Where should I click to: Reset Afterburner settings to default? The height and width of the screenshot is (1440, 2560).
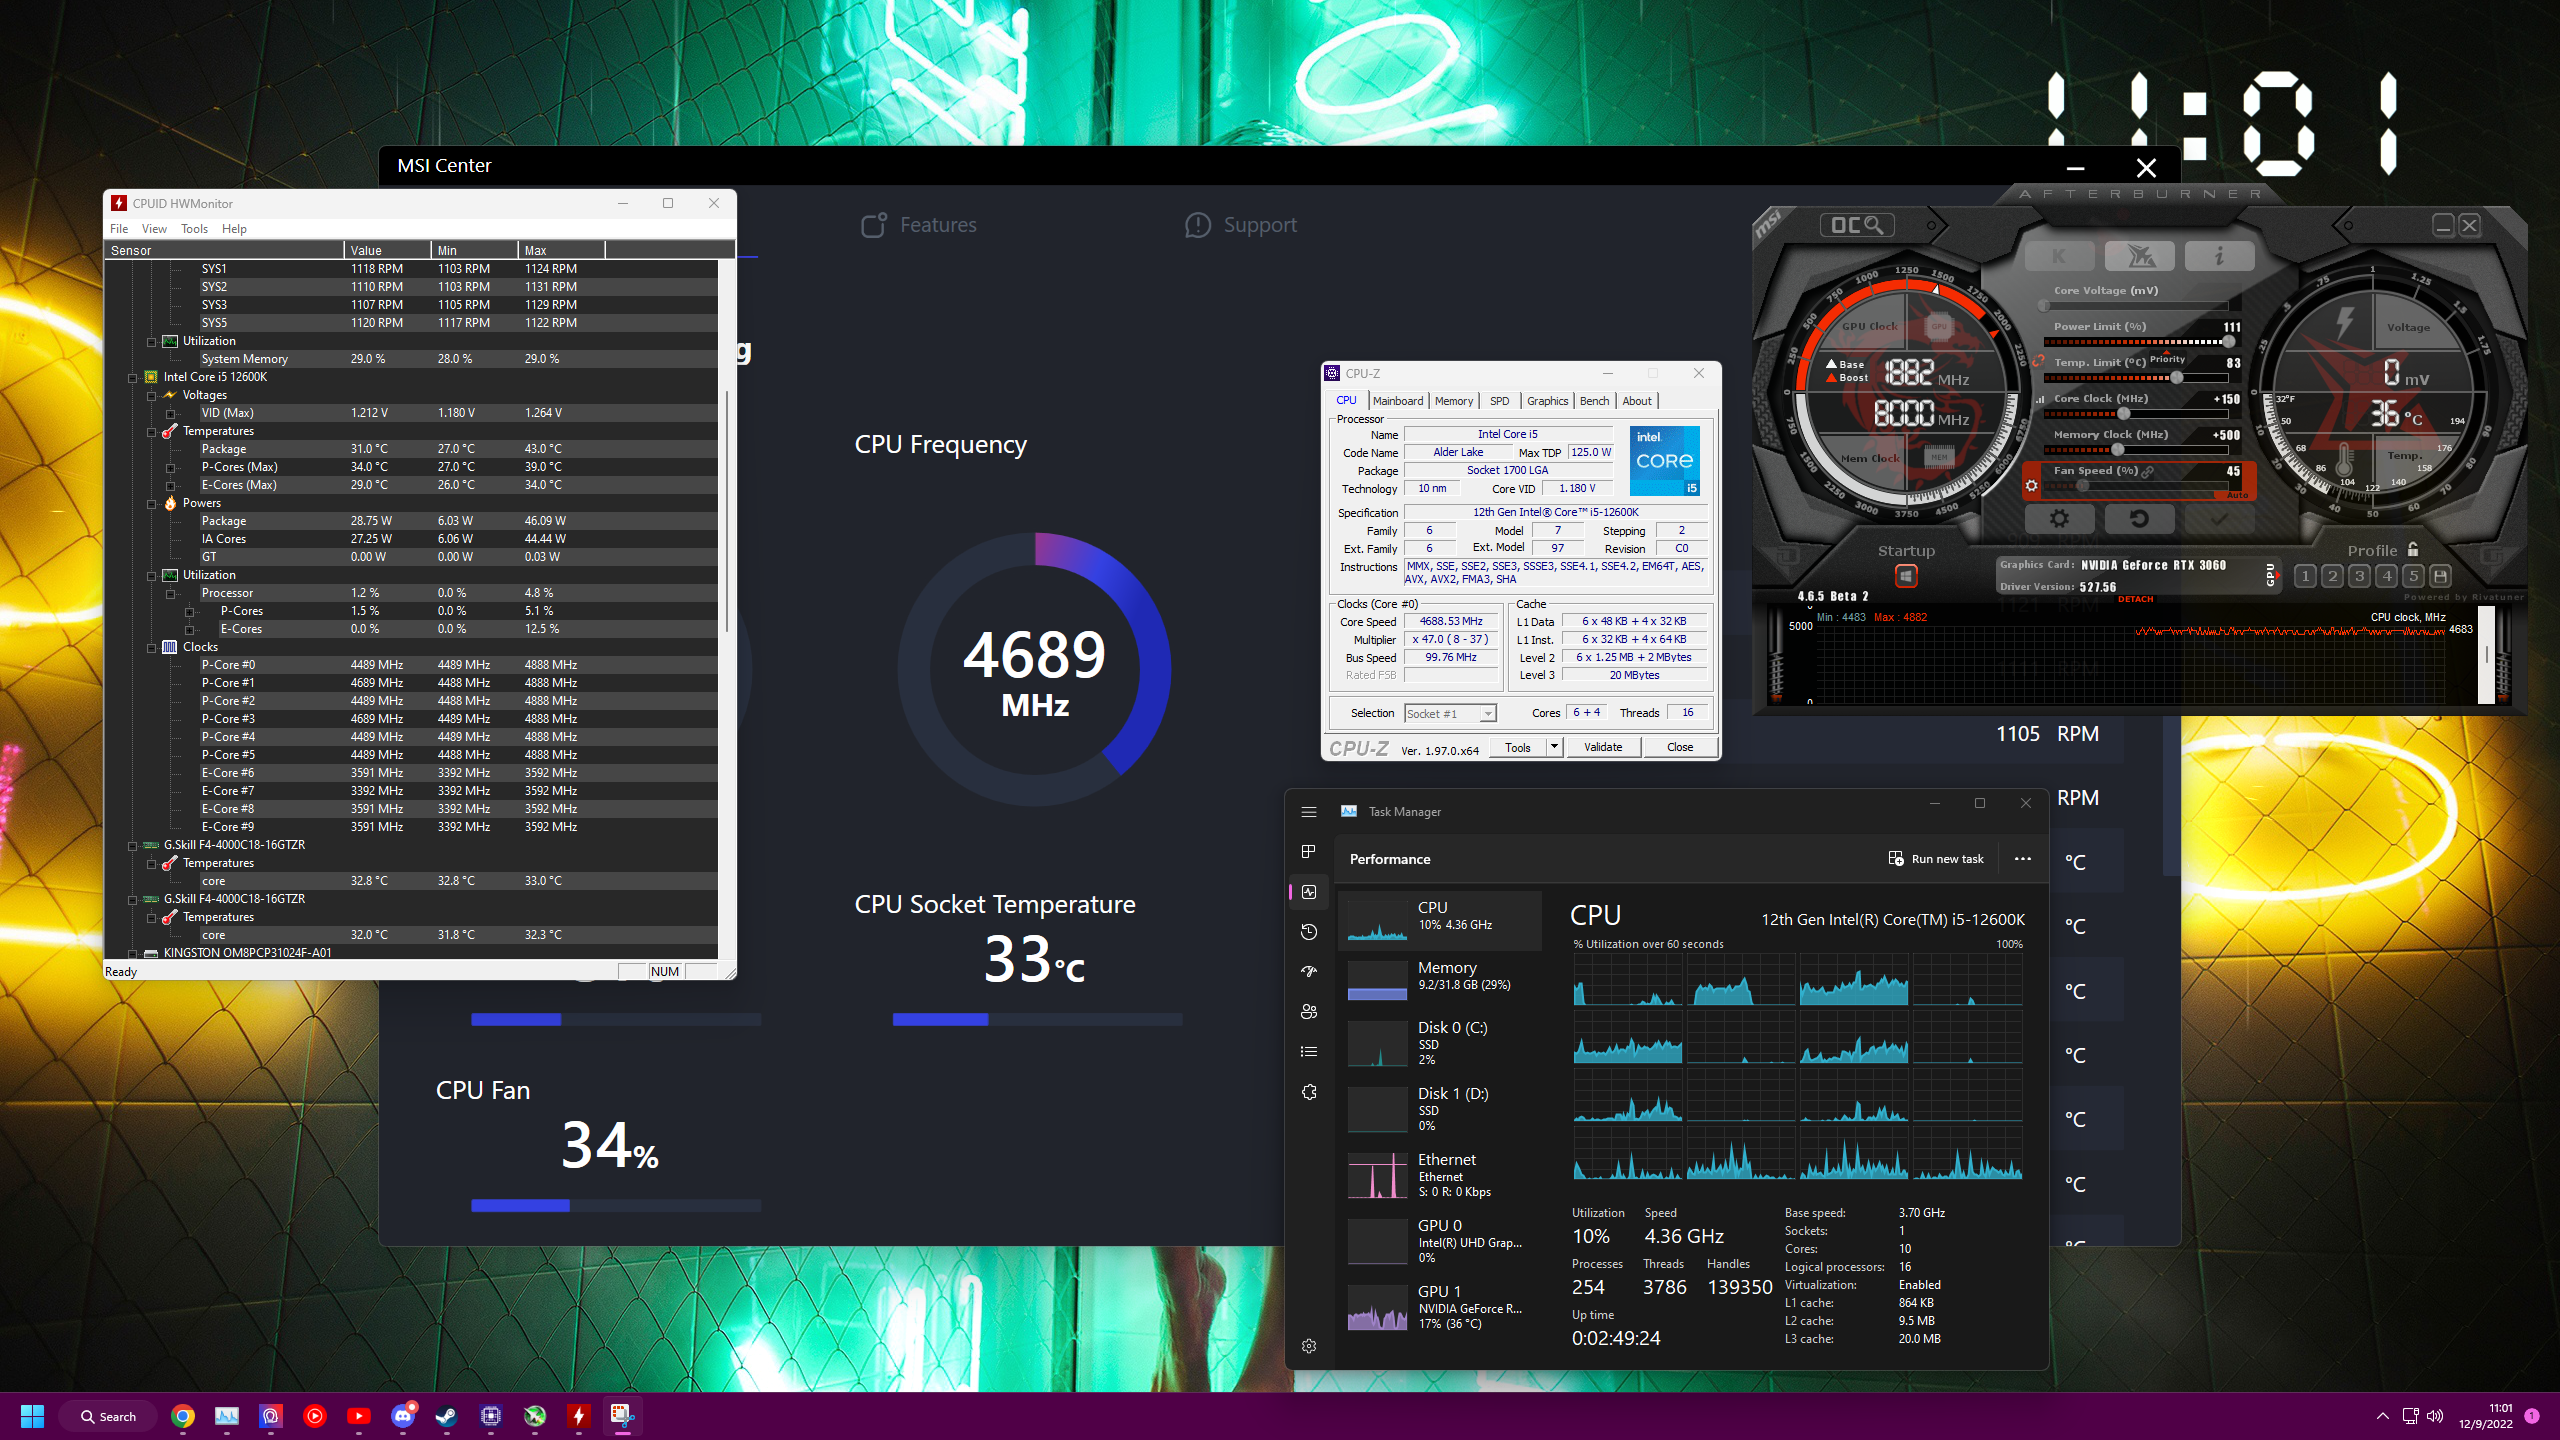click(2139, 518)
